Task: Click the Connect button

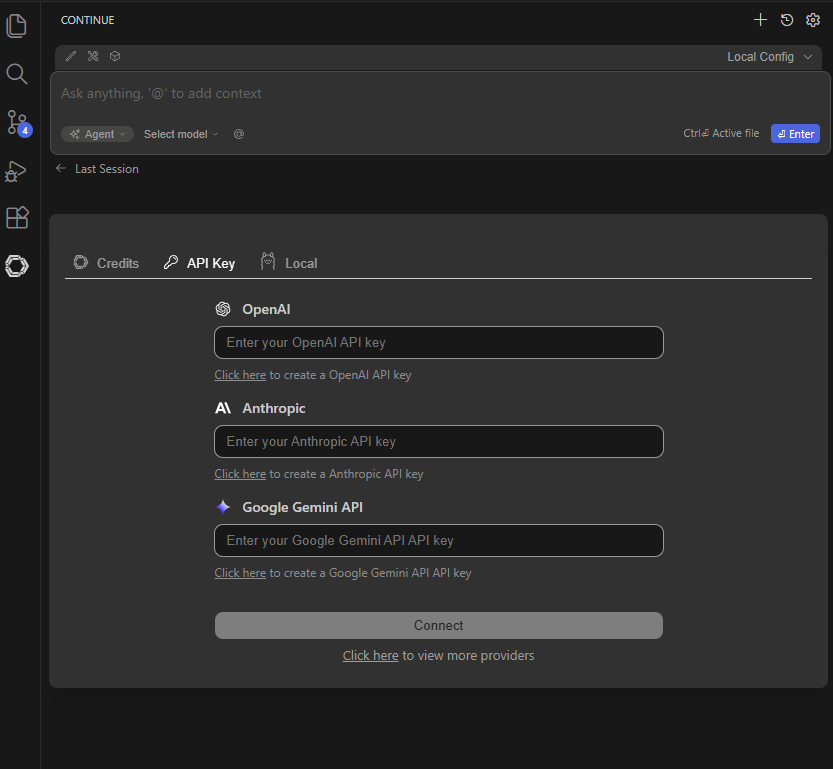Action: click(x=439, y=625)
